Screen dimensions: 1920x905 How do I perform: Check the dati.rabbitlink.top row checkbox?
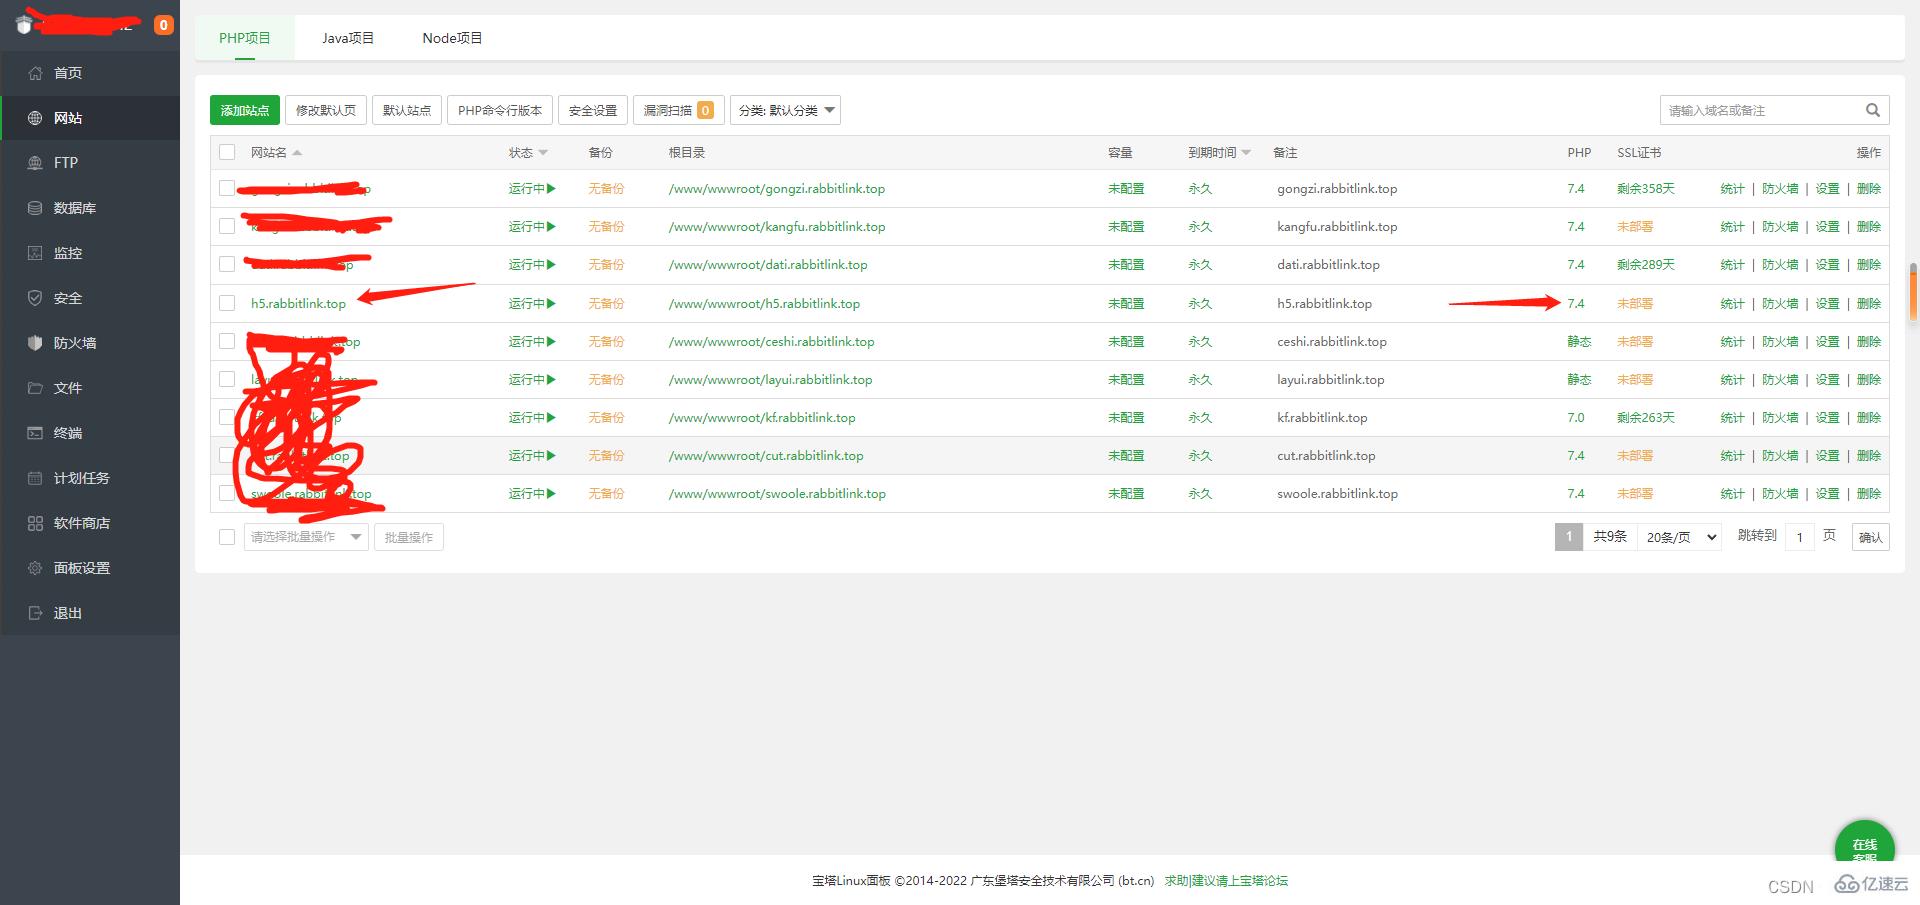coord(227,264)
